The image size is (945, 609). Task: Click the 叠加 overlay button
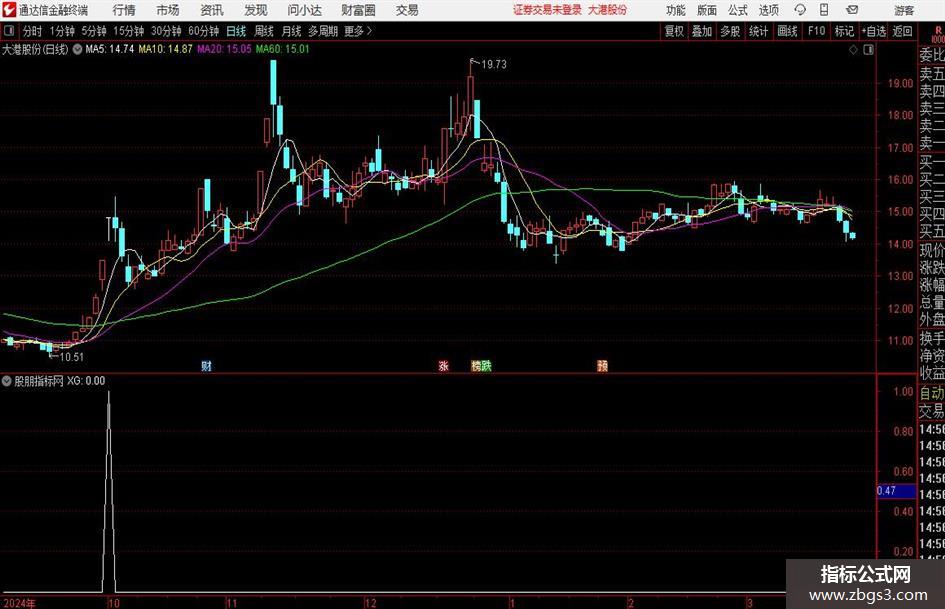tap(702, 31)
